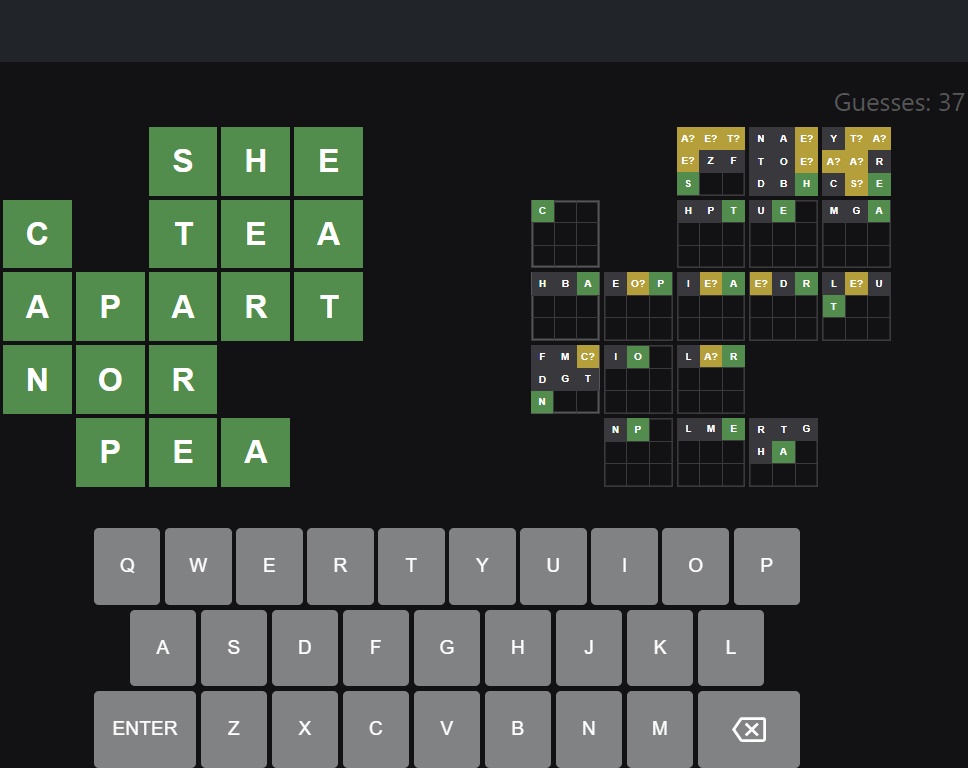Click the green H tile in SHE
Screen dimensions: 968x768
click(256, 161)
